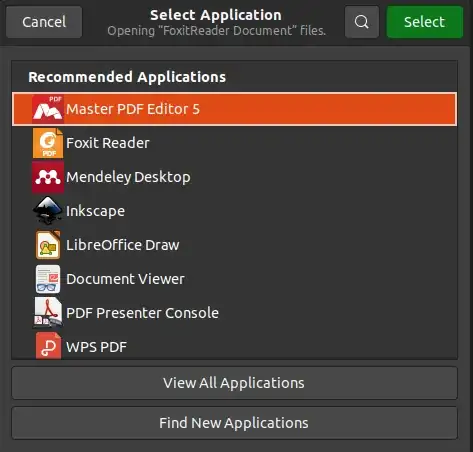Click the WPS PDF icon

(x=48, y=346)
